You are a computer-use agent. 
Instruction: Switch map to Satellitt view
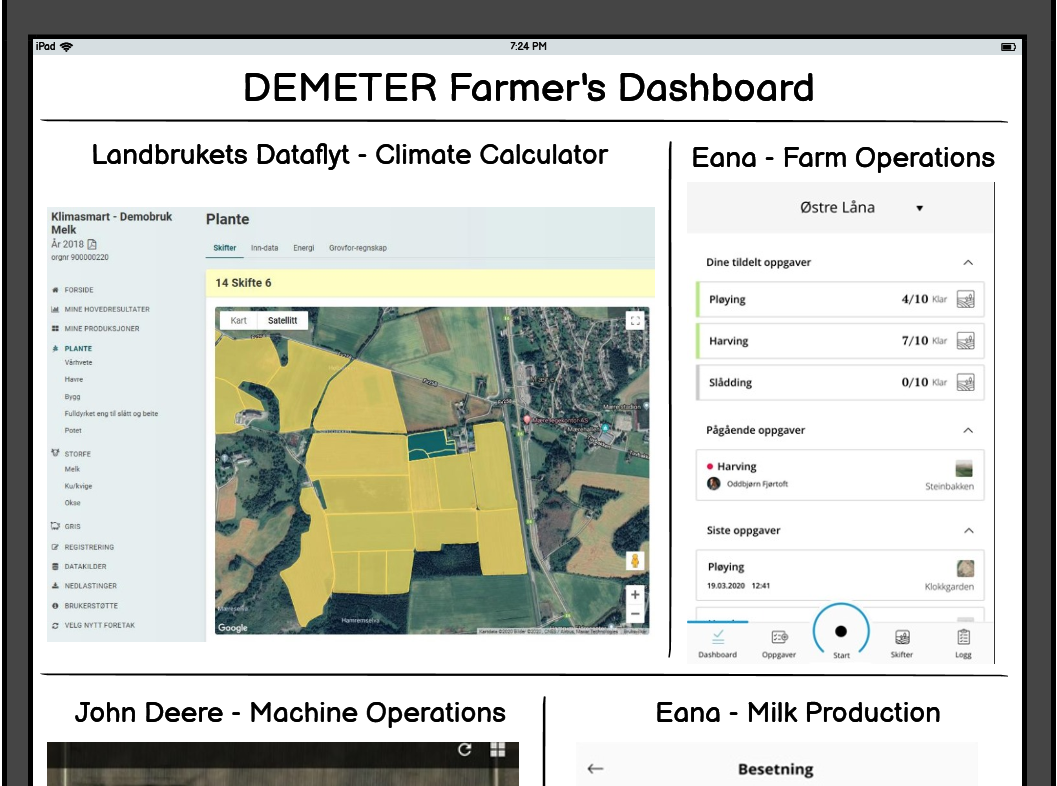(282, 321)
